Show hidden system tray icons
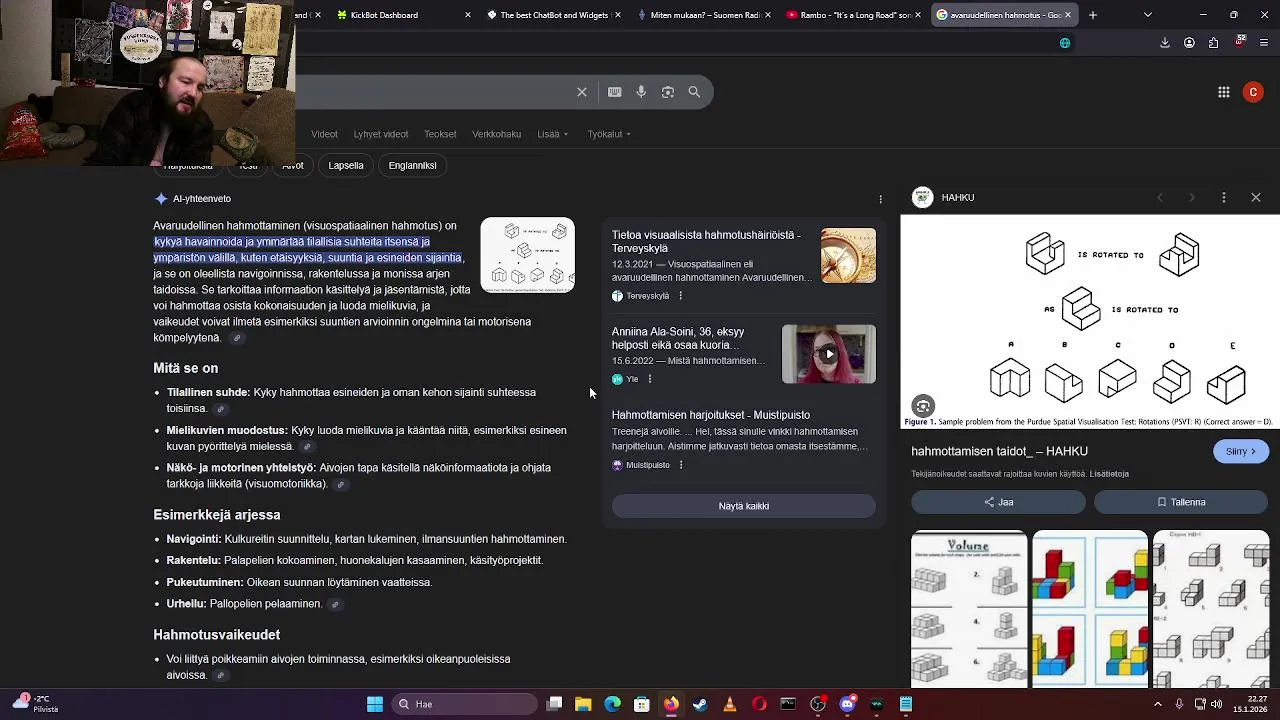 pos(1158,704)
